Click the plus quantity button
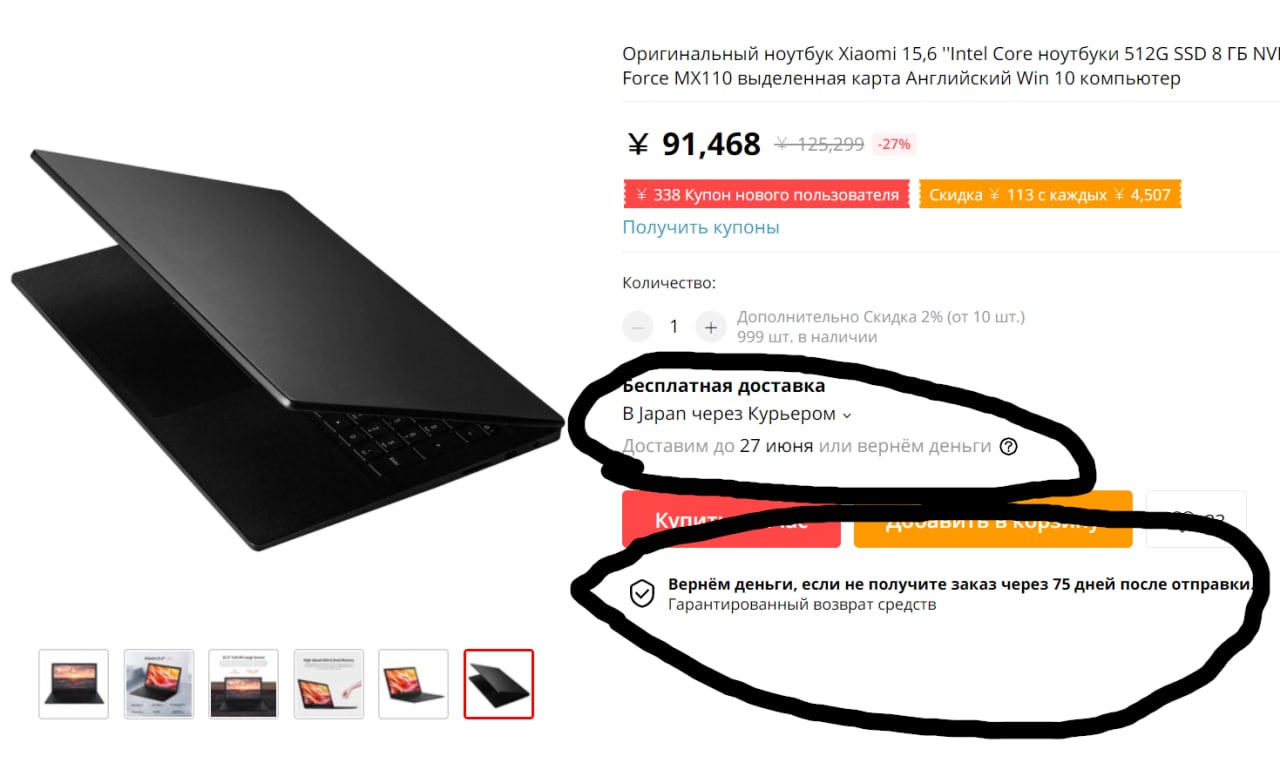The image size is (1280, 783). [x=711, y=327]
